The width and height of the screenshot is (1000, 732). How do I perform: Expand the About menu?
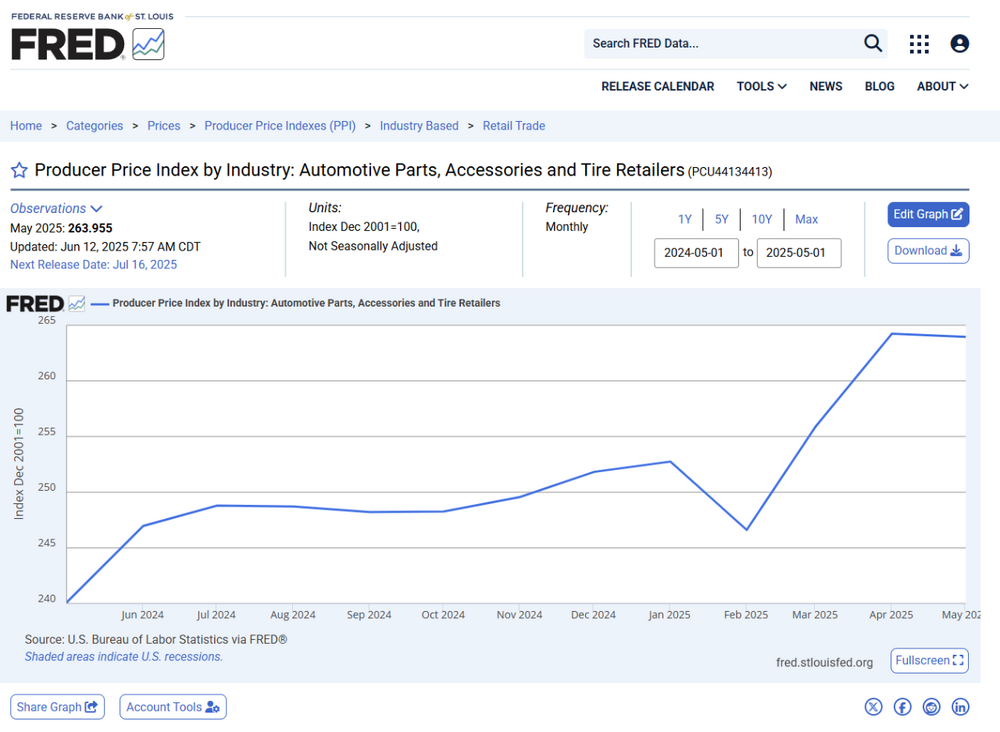[942, 87]
